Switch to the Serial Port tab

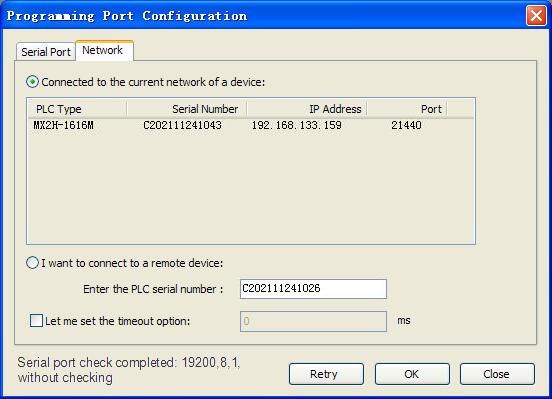click(x=46, y=52)
